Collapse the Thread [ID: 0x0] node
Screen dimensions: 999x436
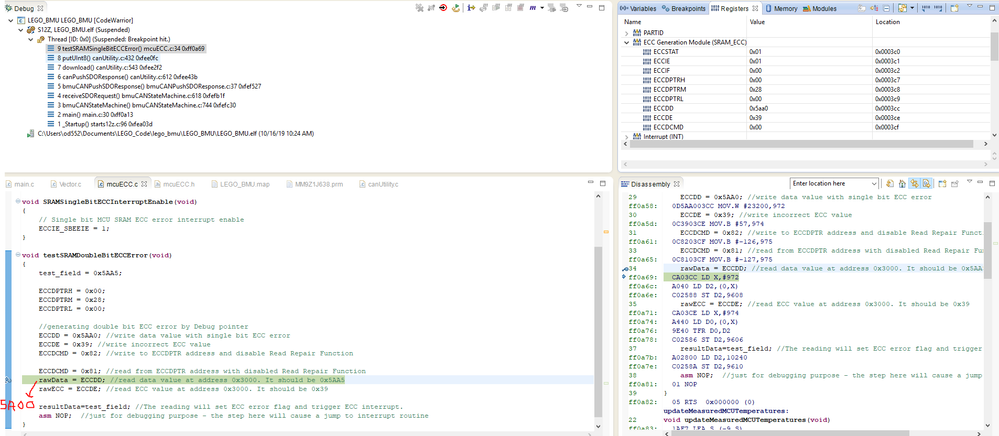(31, 39)
